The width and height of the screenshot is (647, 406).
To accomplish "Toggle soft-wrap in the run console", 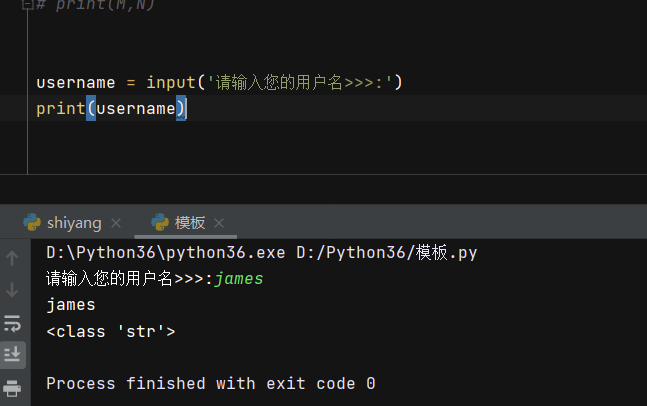I will click(12, 322).
